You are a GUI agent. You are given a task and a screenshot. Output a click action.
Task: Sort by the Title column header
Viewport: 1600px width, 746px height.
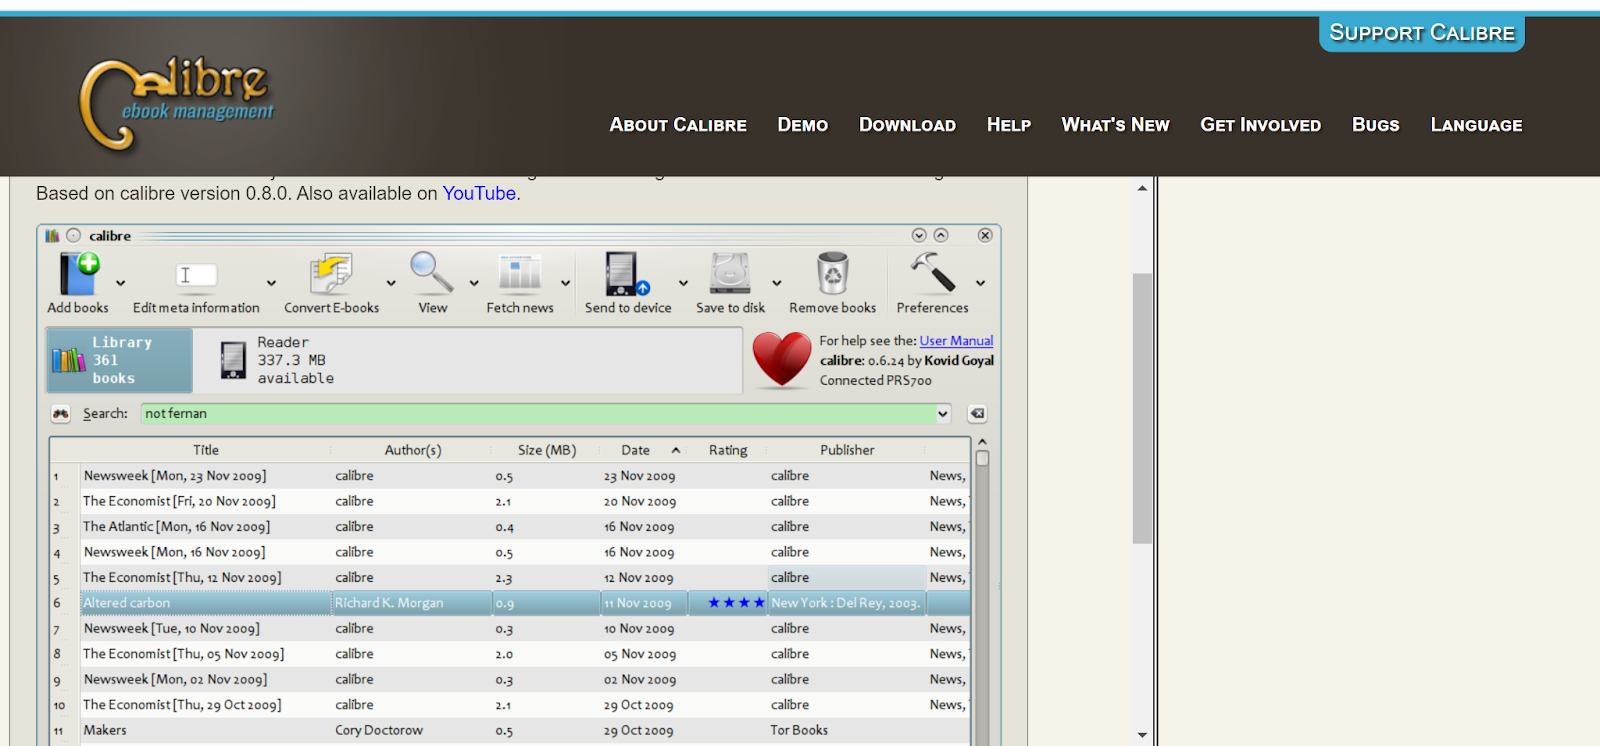point(206,451)
